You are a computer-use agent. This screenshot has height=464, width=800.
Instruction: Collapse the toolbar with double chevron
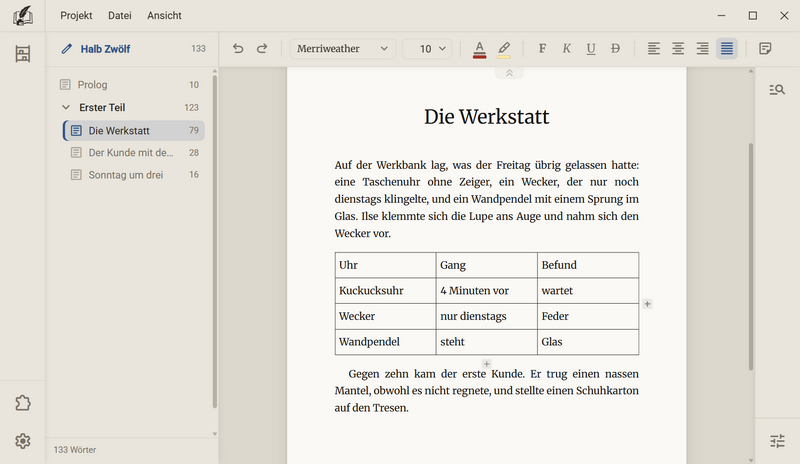pyautogui.click(x=509, y=73)
